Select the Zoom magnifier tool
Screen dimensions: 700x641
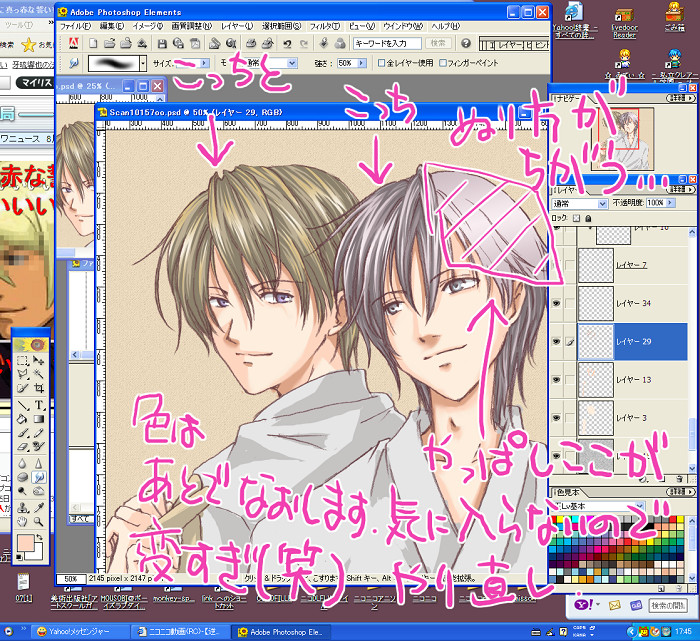(x=39, y=521)
